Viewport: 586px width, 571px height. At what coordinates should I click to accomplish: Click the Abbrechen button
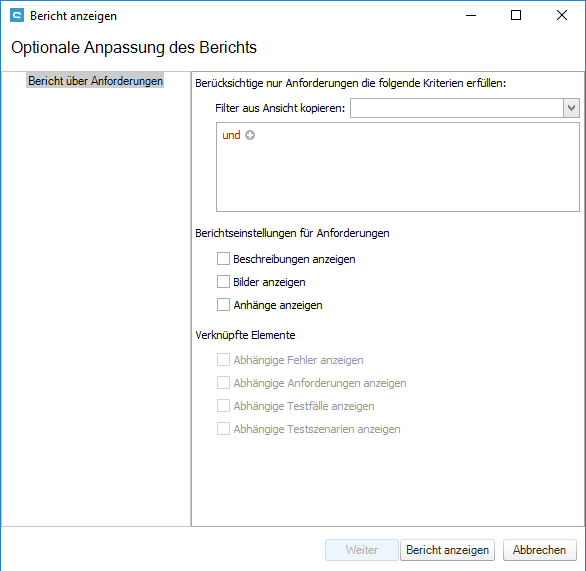(539, 550)
